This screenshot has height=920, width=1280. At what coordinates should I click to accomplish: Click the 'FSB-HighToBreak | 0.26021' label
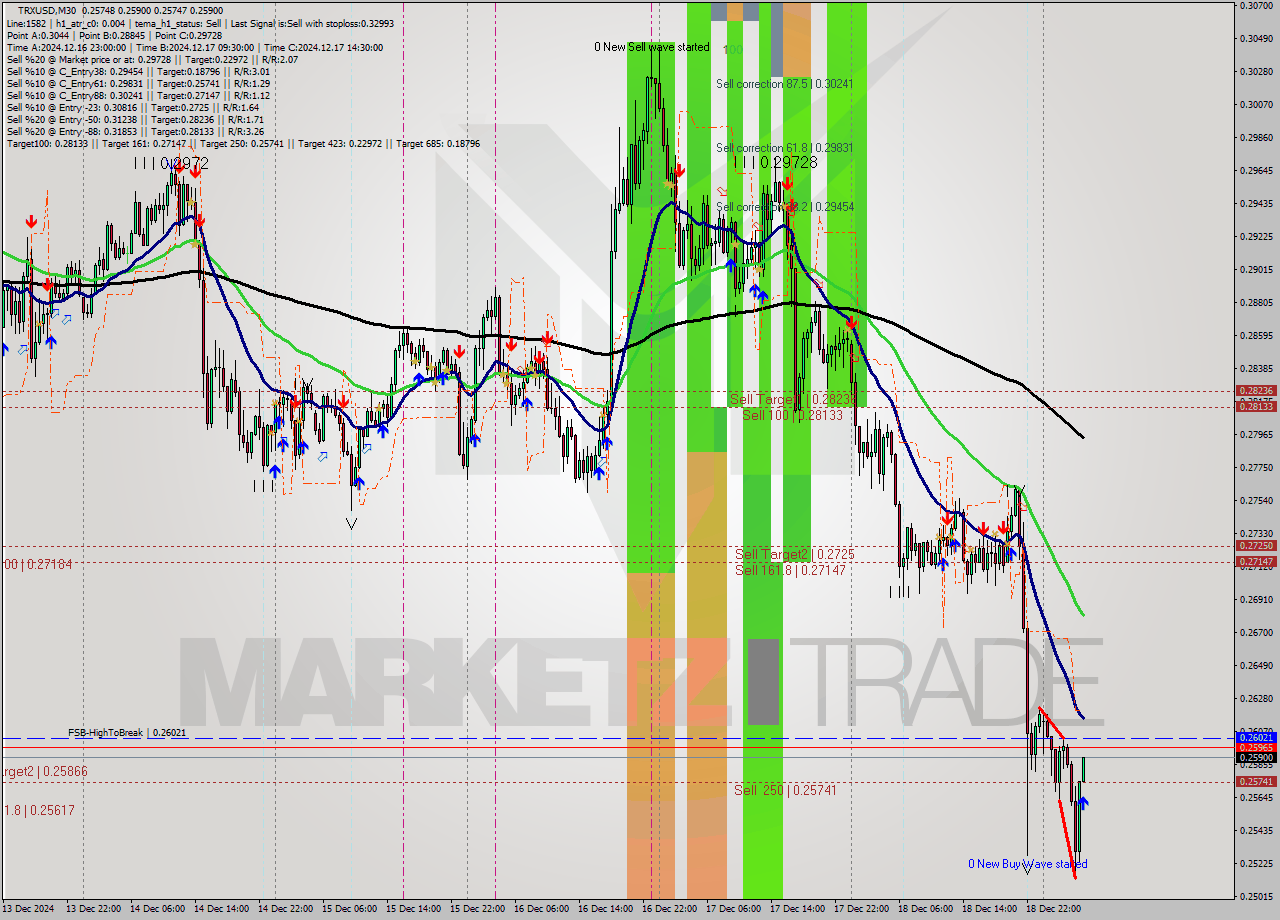127,733
